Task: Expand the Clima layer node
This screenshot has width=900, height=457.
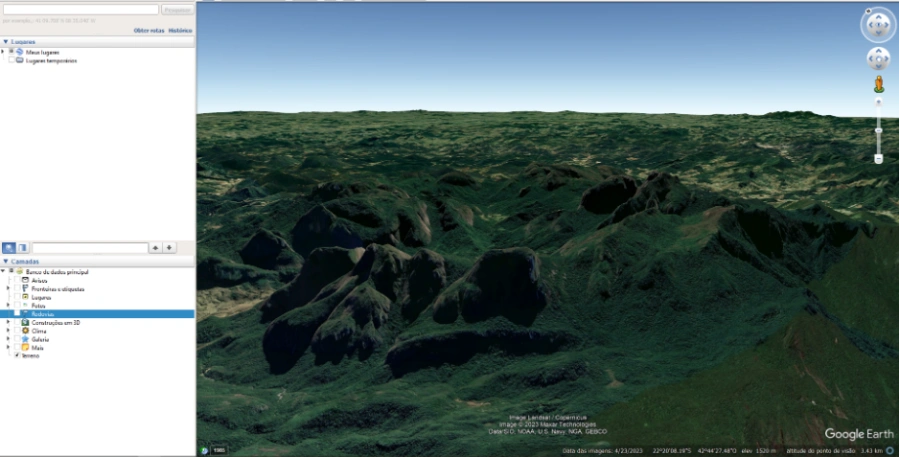Action: tap(9, 331)
